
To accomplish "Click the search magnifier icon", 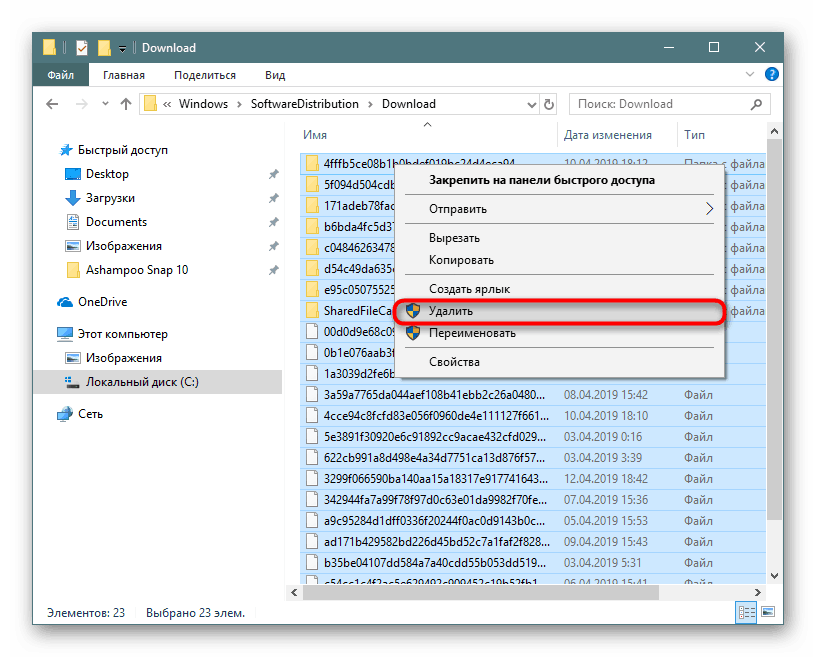I will [x=756, y=104].
